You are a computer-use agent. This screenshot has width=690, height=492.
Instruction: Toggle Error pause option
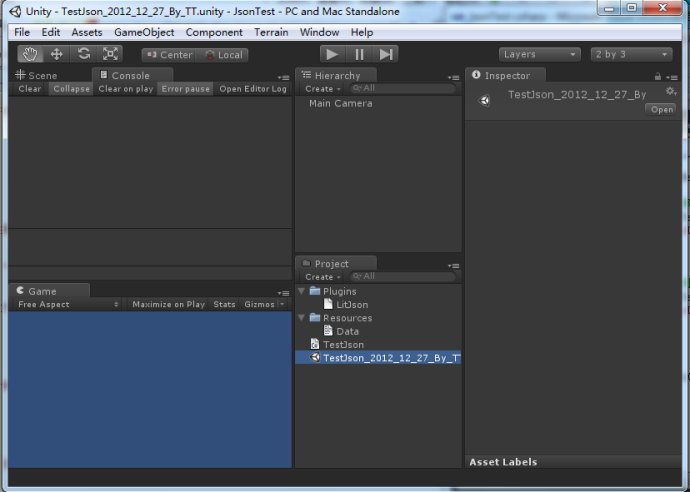185,89
